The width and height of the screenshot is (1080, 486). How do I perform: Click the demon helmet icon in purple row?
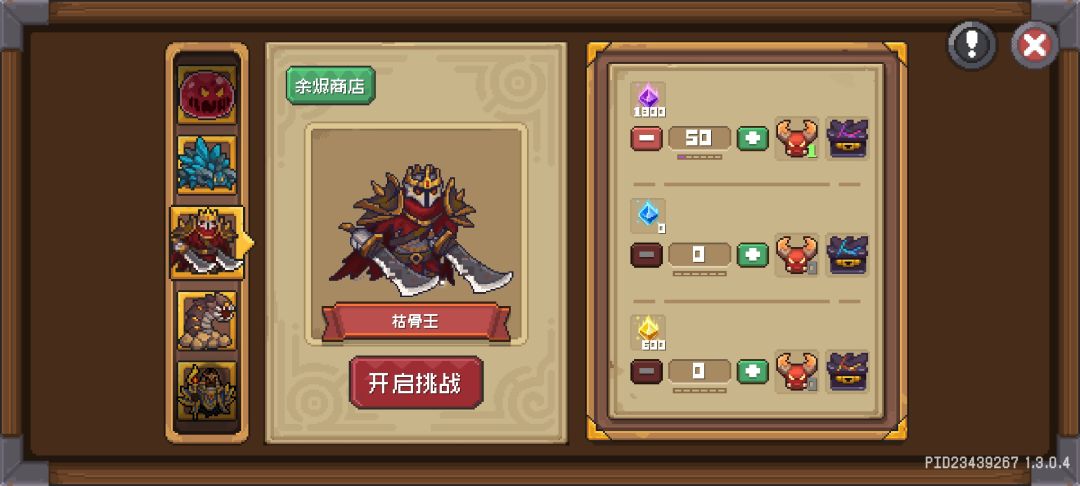coord(796,138)
